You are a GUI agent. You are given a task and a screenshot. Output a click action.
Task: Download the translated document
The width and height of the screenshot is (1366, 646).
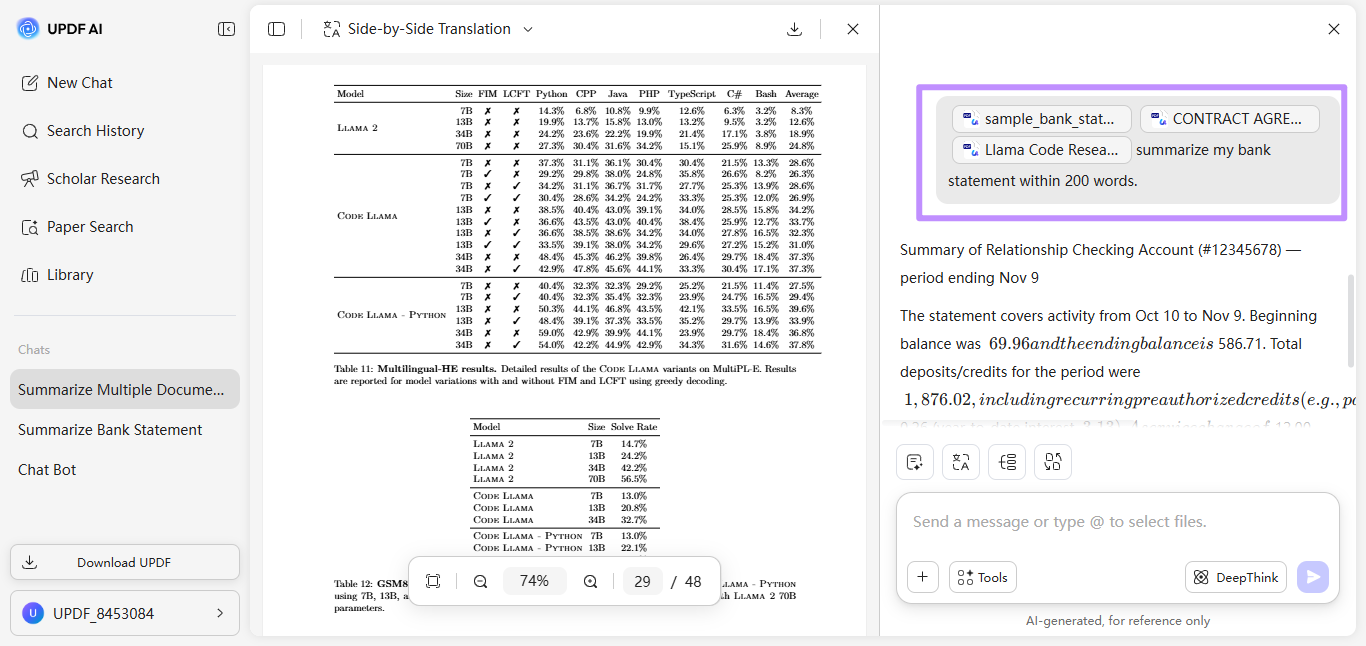pyautogui.click(x=794, y=29)
